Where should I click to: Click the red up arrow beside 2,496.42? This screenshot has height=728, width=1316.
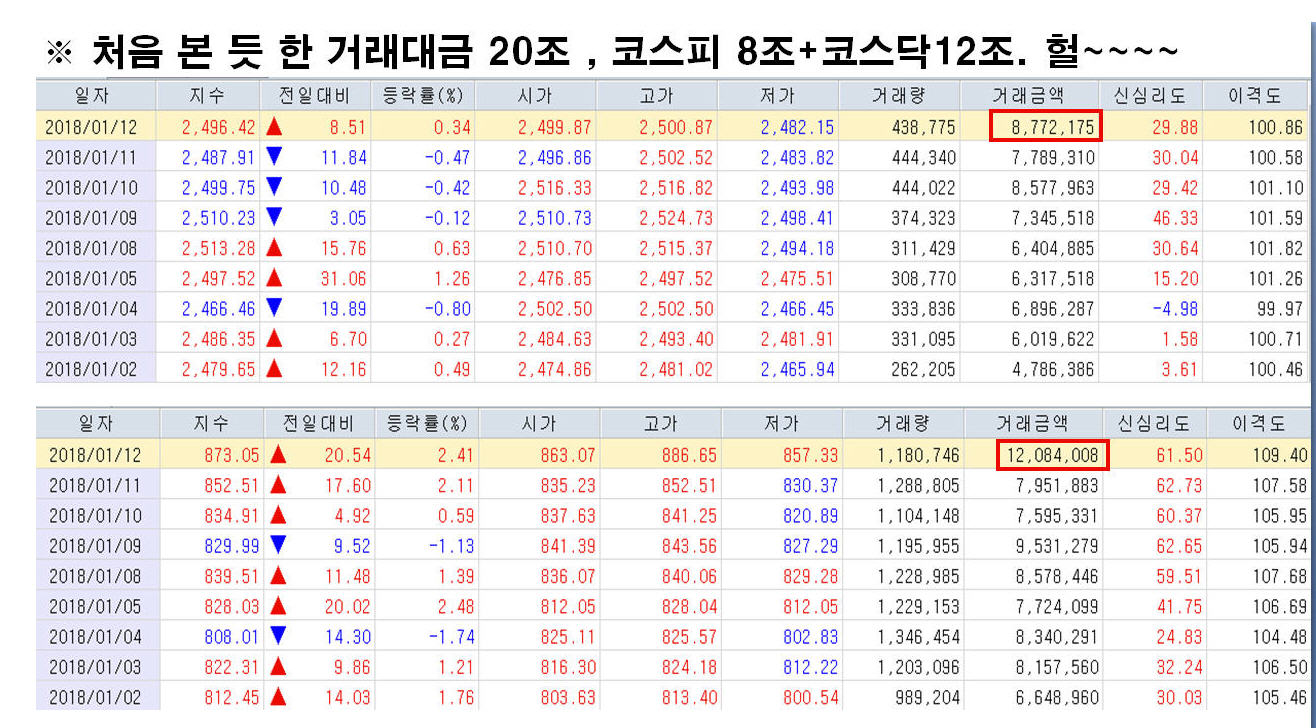(x=272, y=127)
